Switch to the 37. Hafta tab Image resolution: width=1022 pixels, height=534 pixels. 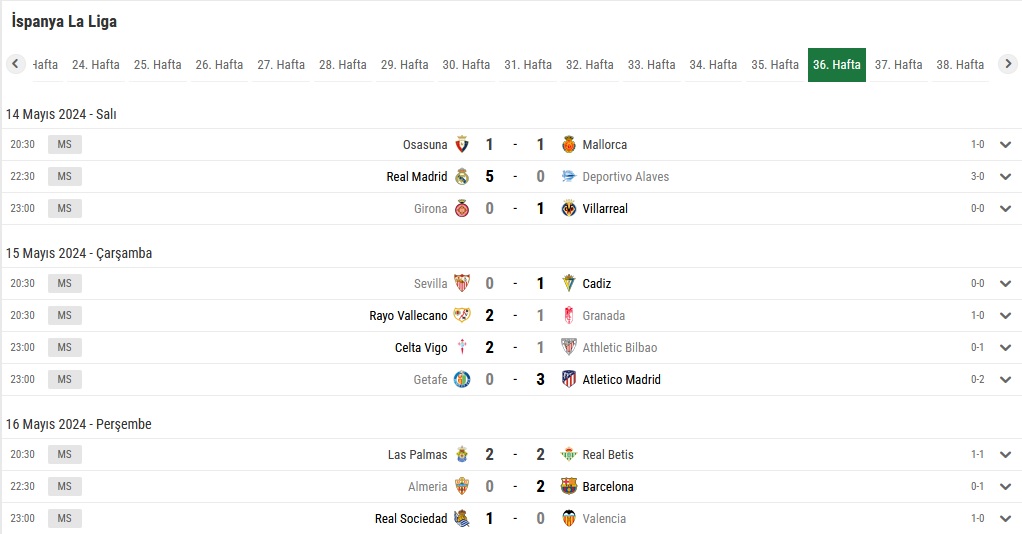898,65
